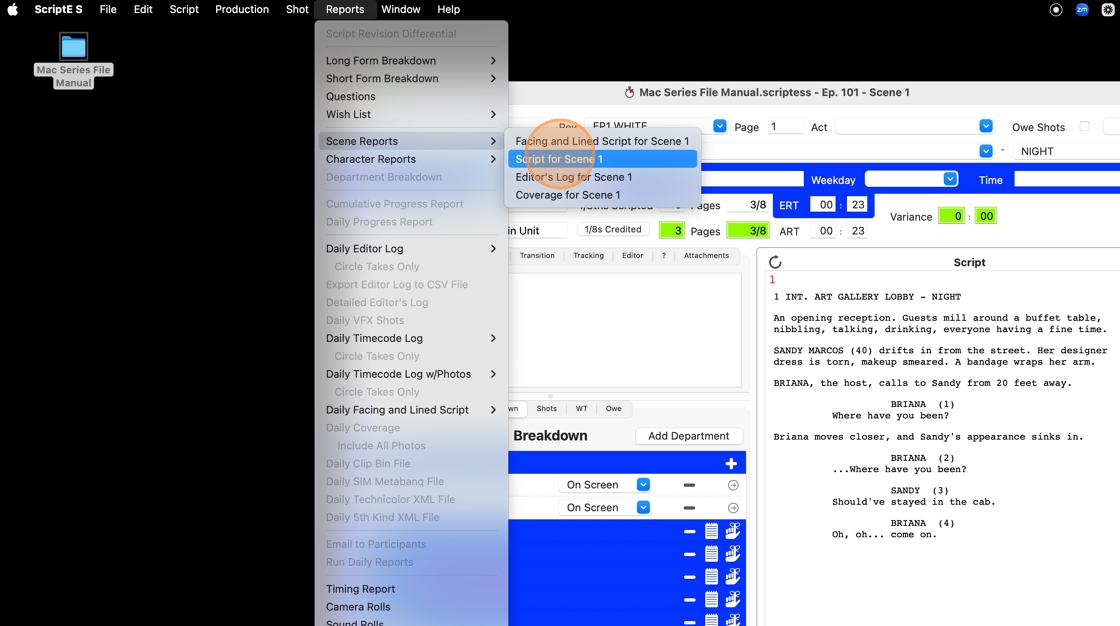Open the Mac Series File Manual folder
Screen dimensions: 1120x626
[x=73, y=47]
